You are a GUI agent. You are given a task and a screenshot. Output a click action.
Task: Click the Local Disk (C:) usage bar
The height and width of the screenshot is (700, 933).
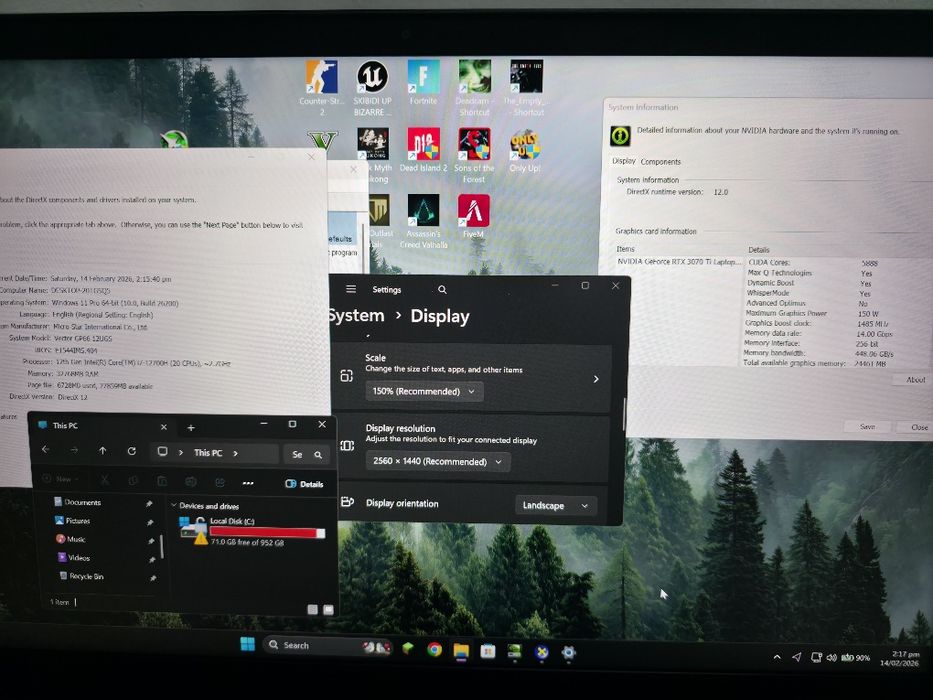click(267, 532)
